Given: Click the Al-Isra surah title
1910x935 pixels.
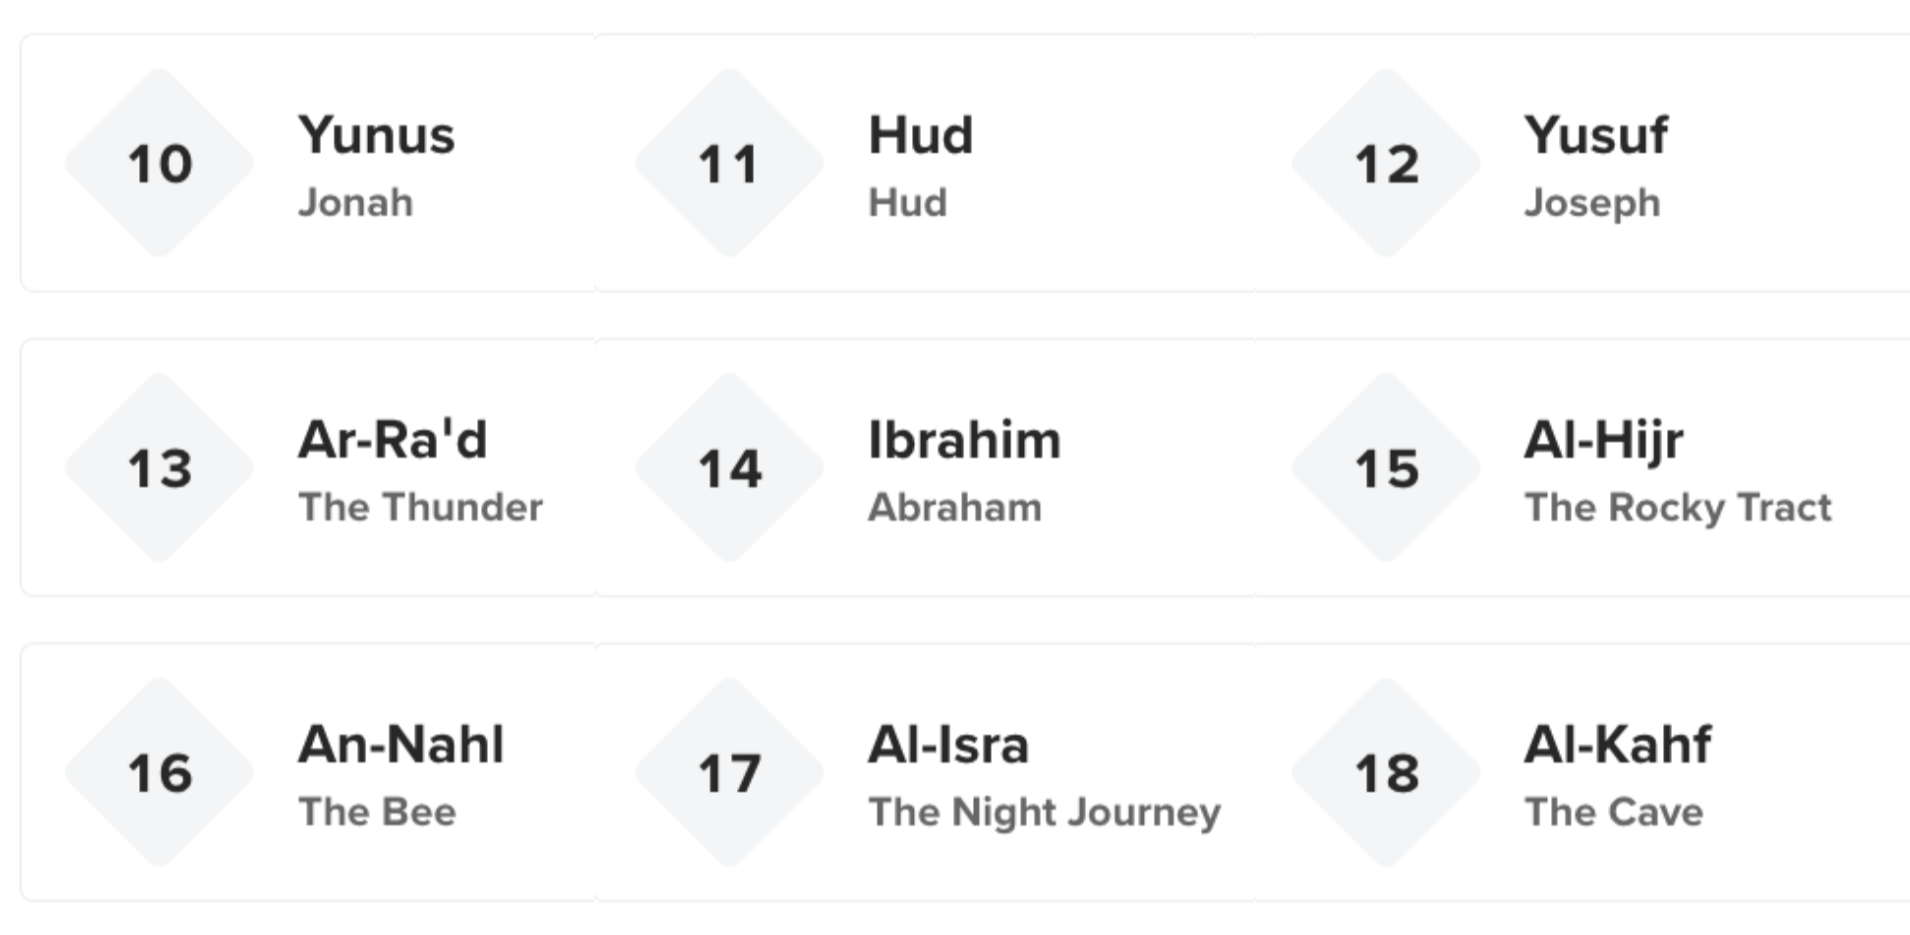Looking at the screenshot, I should [x=948, y=745].
